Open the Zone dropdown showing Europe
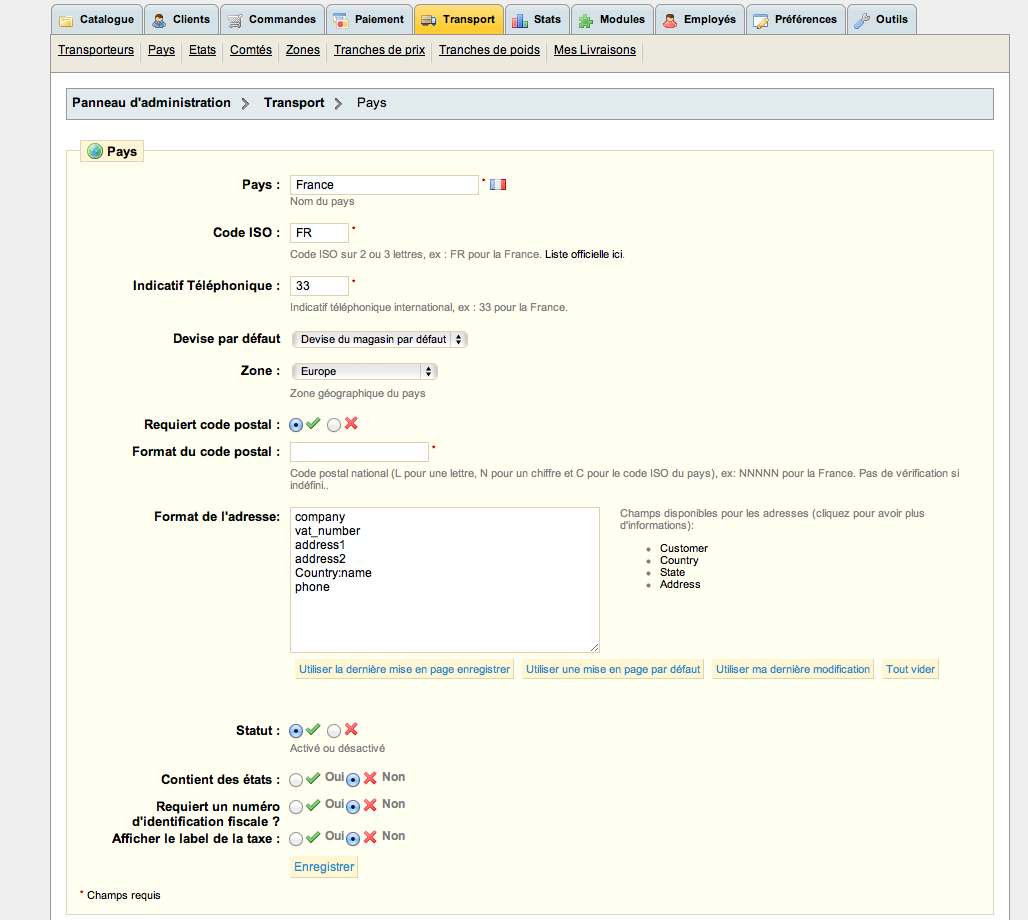 click(365, 371)
